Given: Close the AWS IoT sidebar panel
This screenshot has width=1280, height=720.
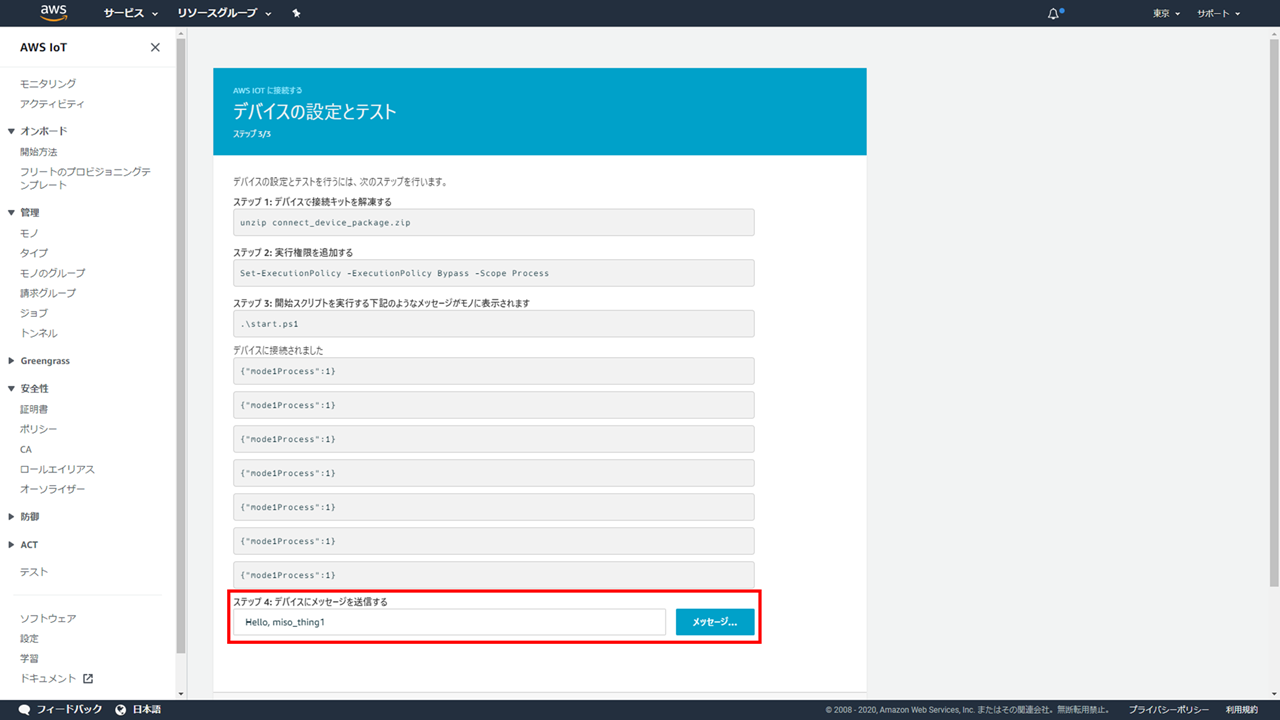Looking at the screenshot, I should pyautogui.click(x=155, y=47).
